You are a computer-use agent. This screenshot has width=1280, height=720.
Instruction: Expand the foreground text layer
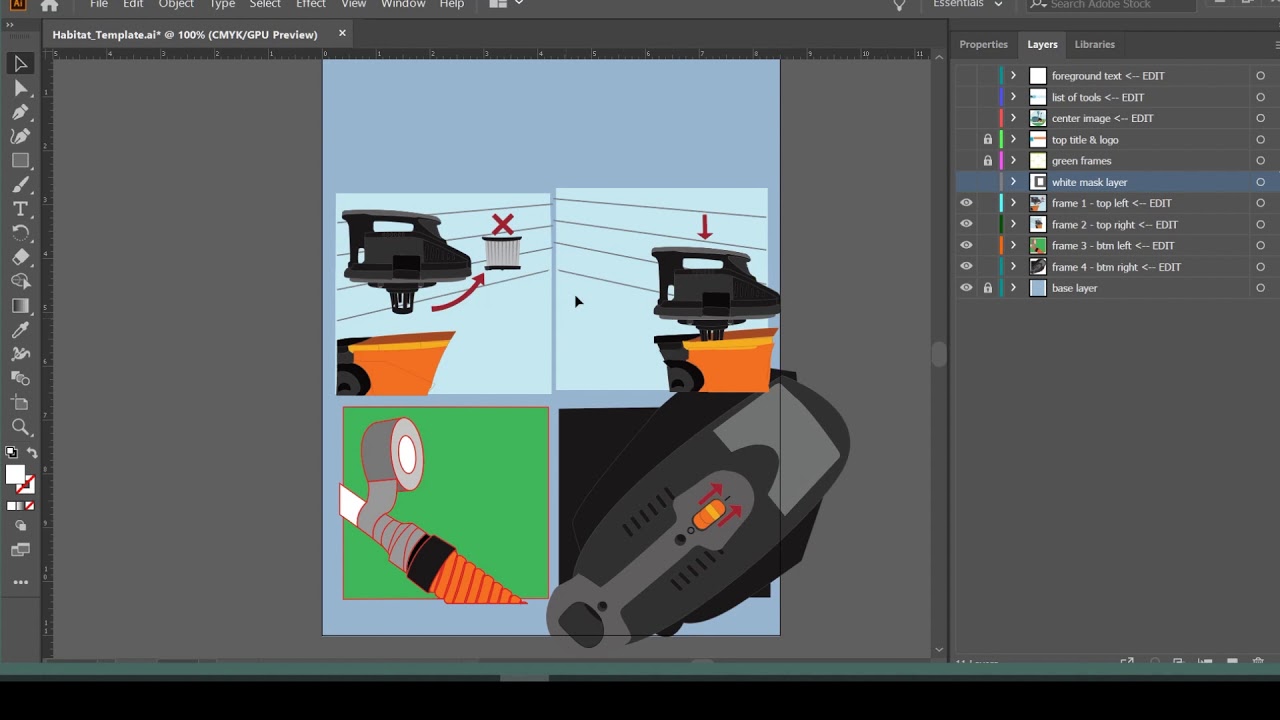point(1013,76)
